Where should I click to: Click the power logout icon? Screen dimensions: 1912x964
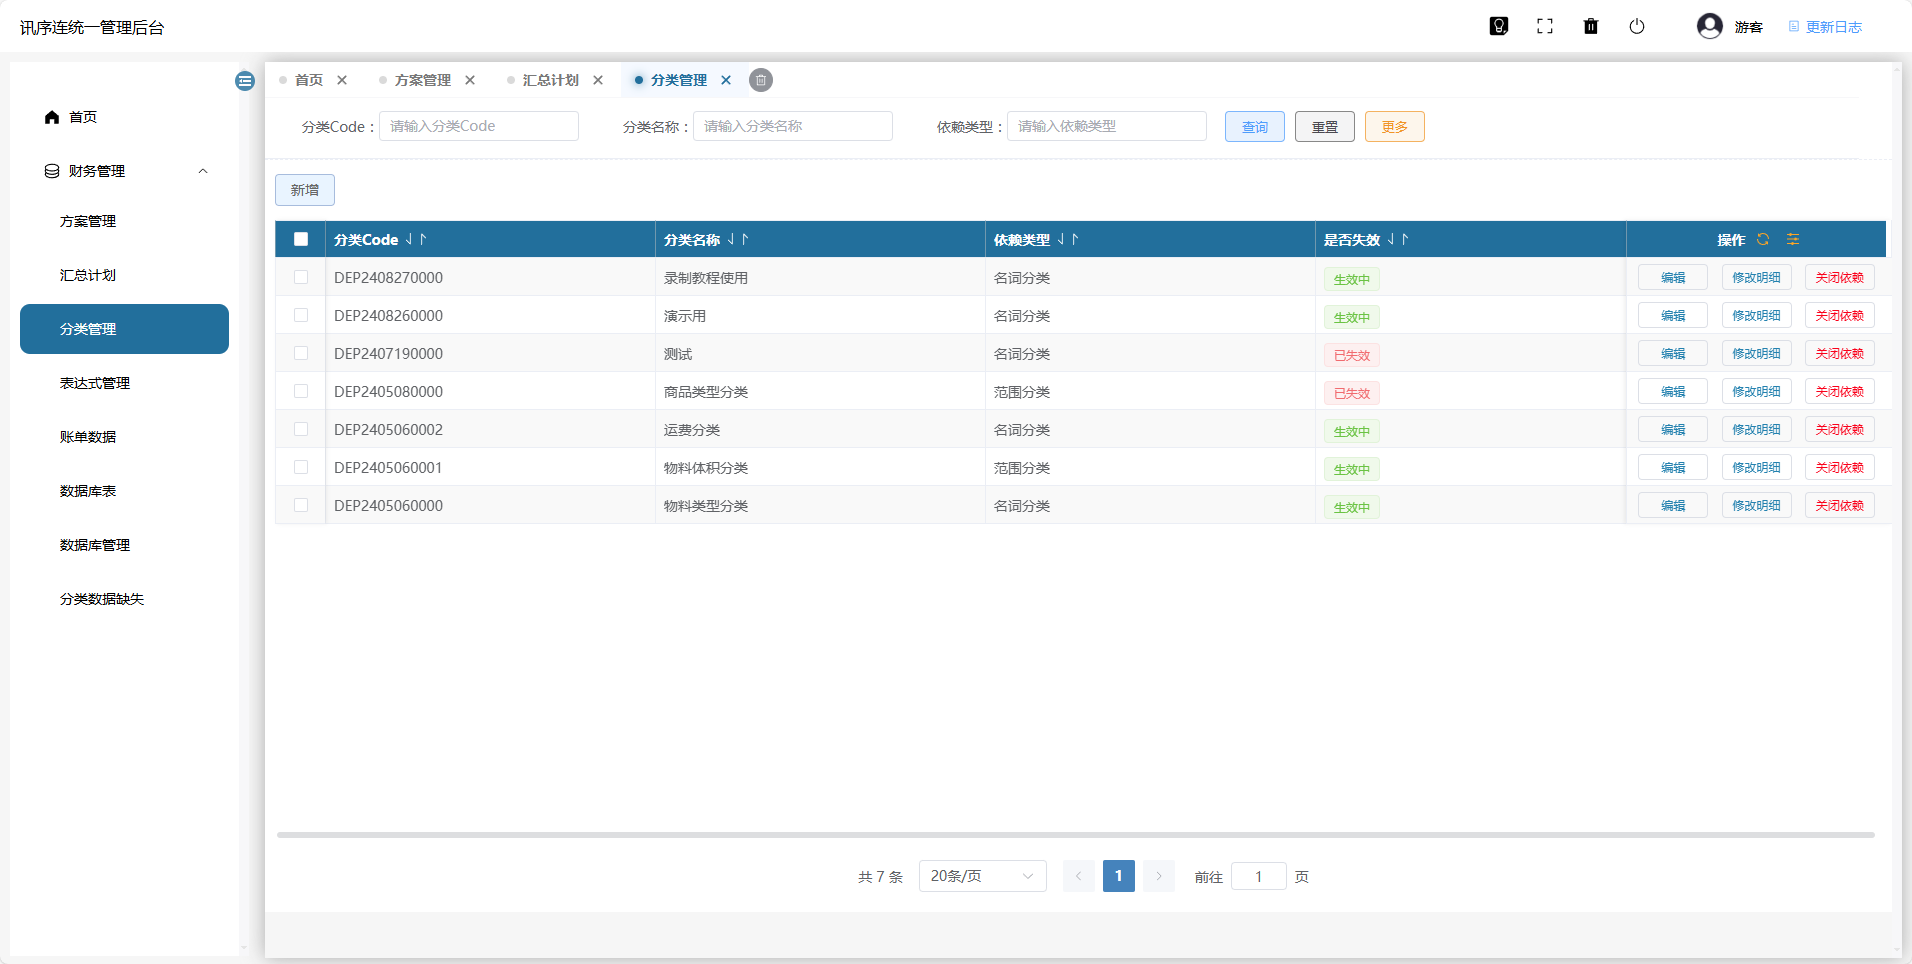pyautogui.click(x=1636, y=27)
